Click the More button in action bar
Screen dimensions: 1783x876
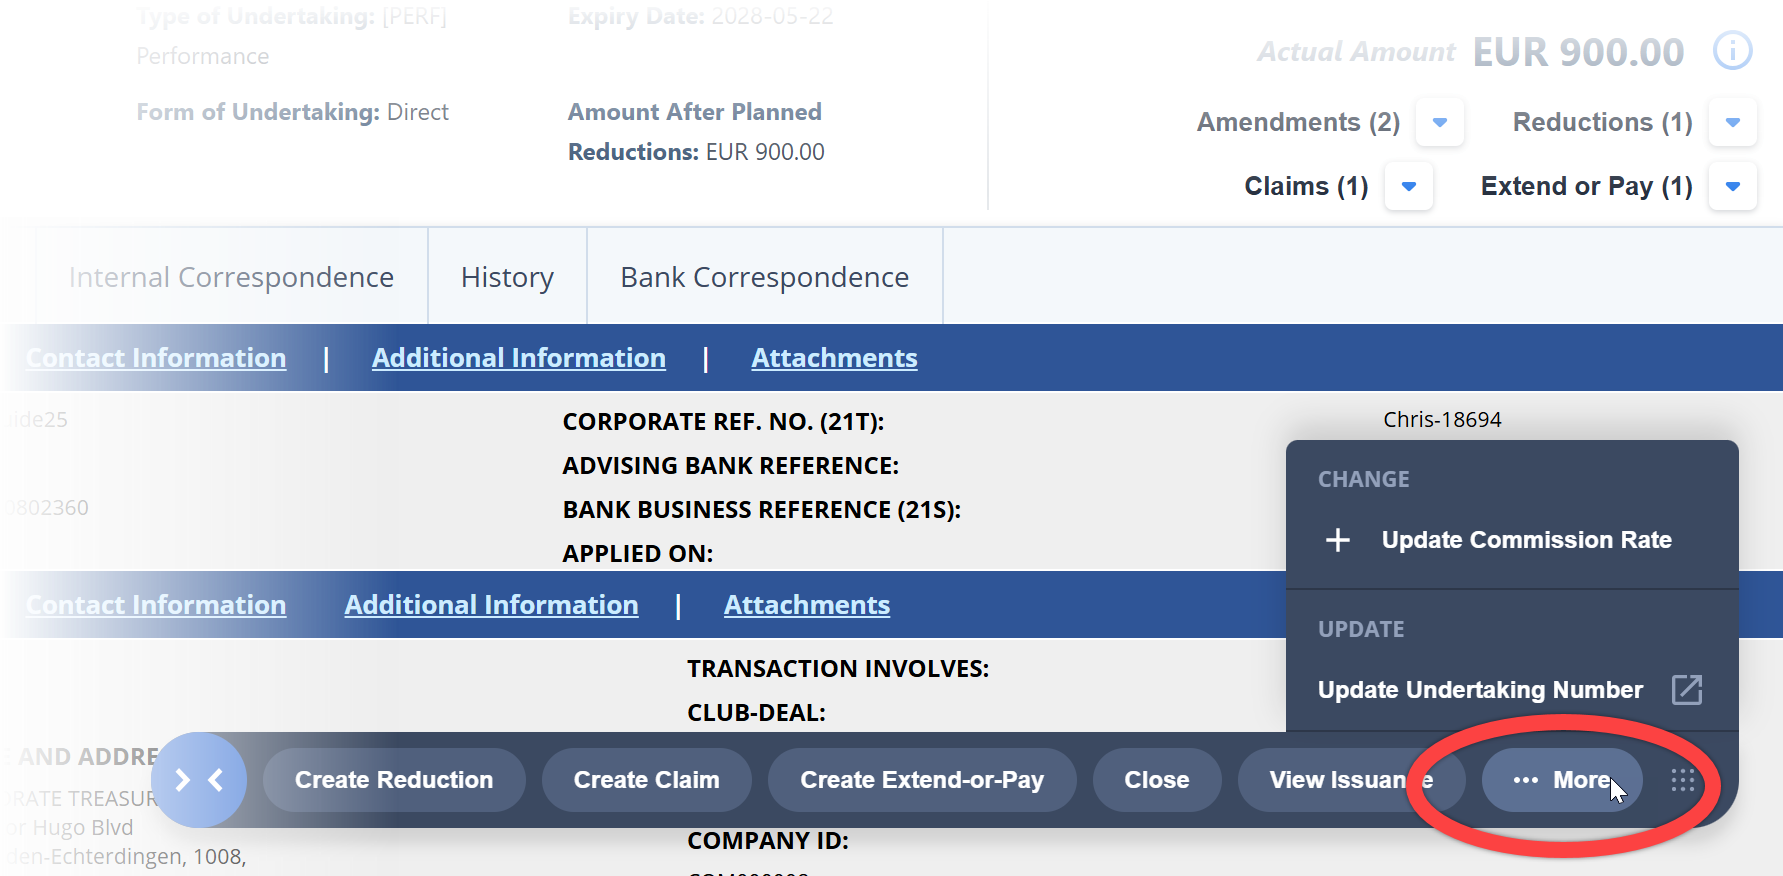(1561, 780)
